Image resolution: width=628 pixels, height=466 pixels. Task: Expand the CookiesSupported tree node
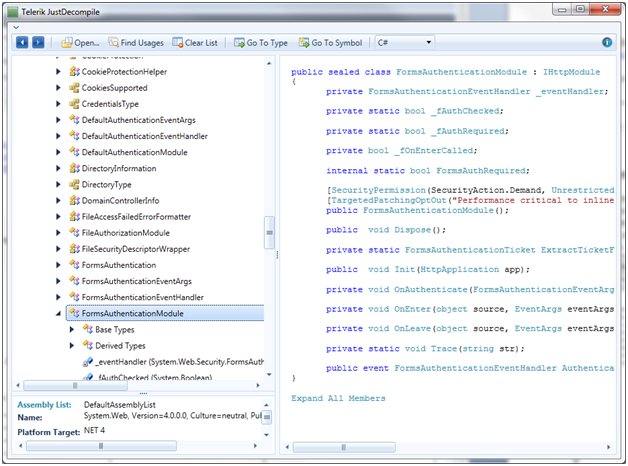[58, 88]
